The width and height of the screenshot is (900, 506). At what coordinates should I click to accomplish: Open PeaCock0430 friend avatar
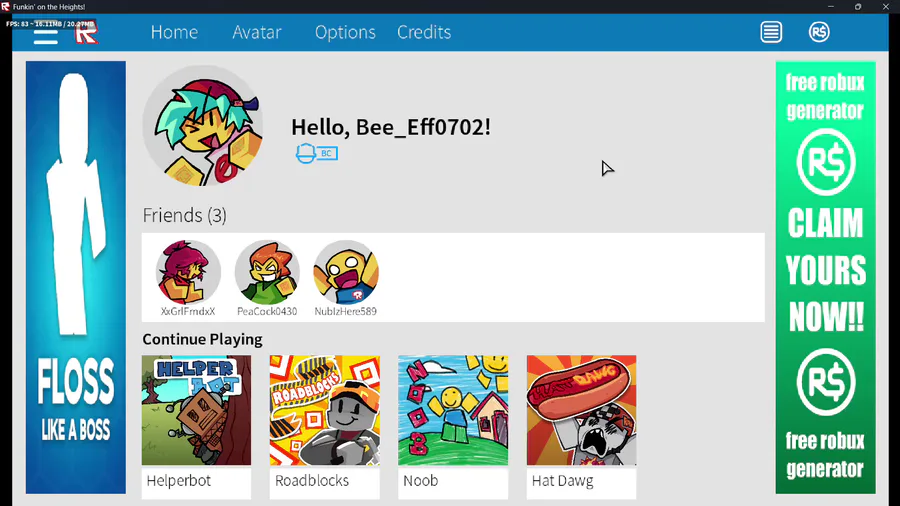click(267, 272)
